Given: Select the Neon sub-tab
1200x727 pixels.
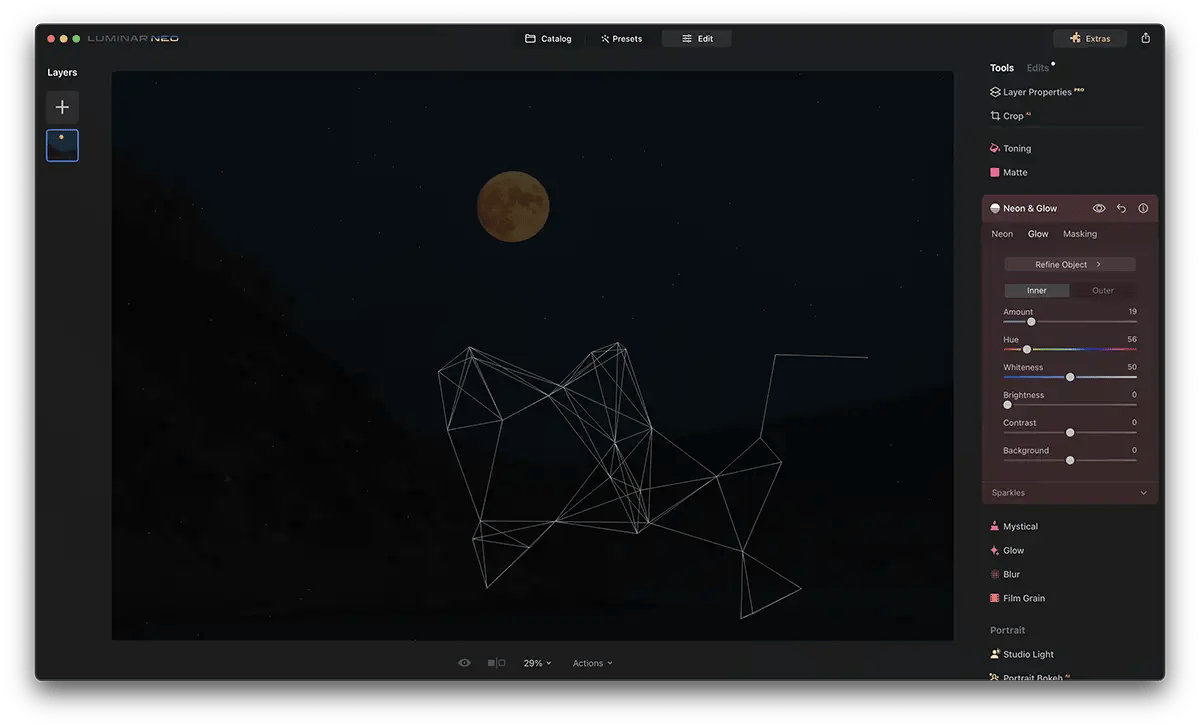Looking at the screenshot, I should tap(1002, 234).
